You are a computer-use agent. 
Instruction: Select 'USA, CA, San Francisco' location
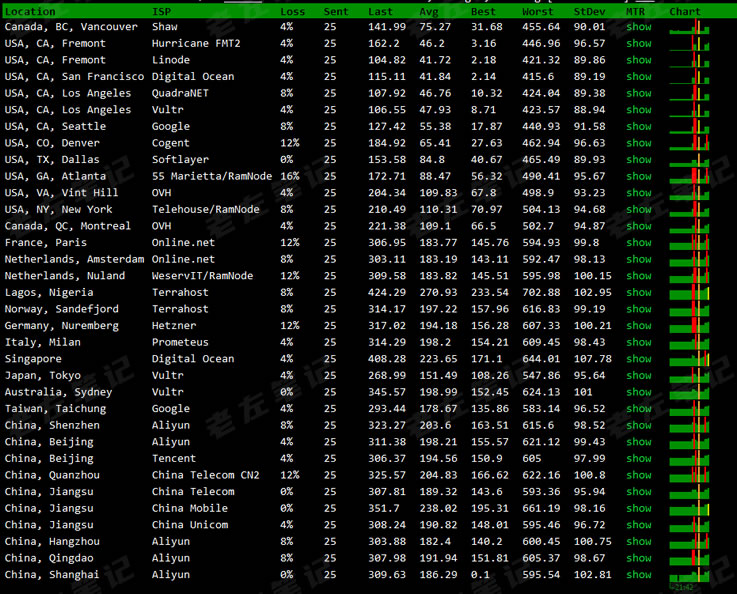pos(74,77)
